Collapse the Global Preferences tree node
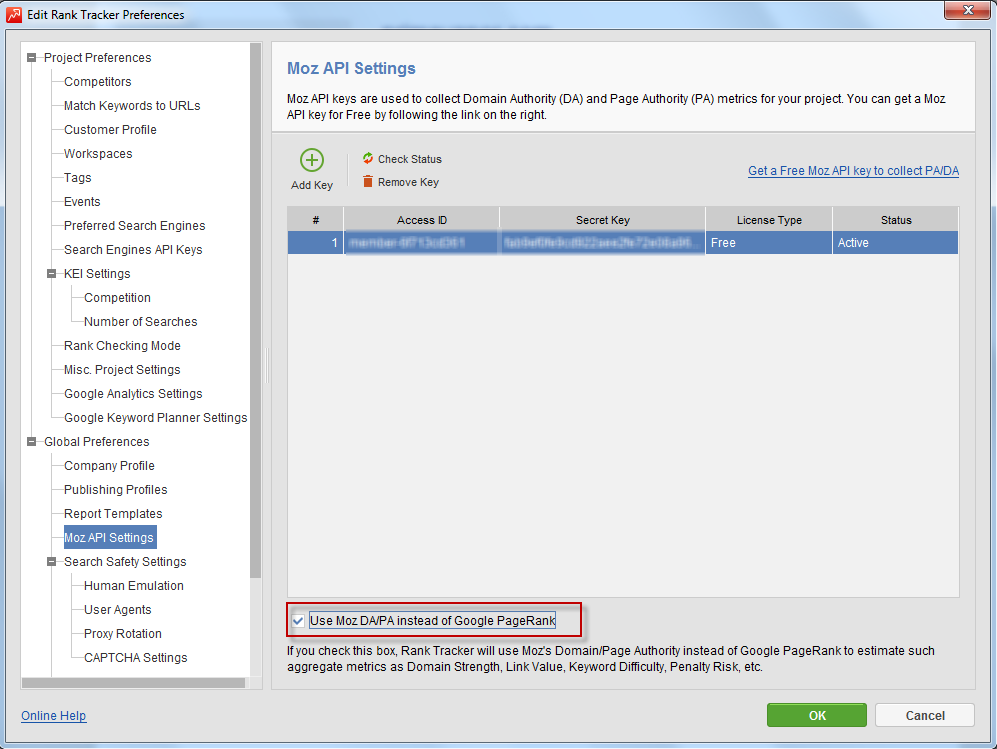This screenshot has width=997, height=749. 31,442
